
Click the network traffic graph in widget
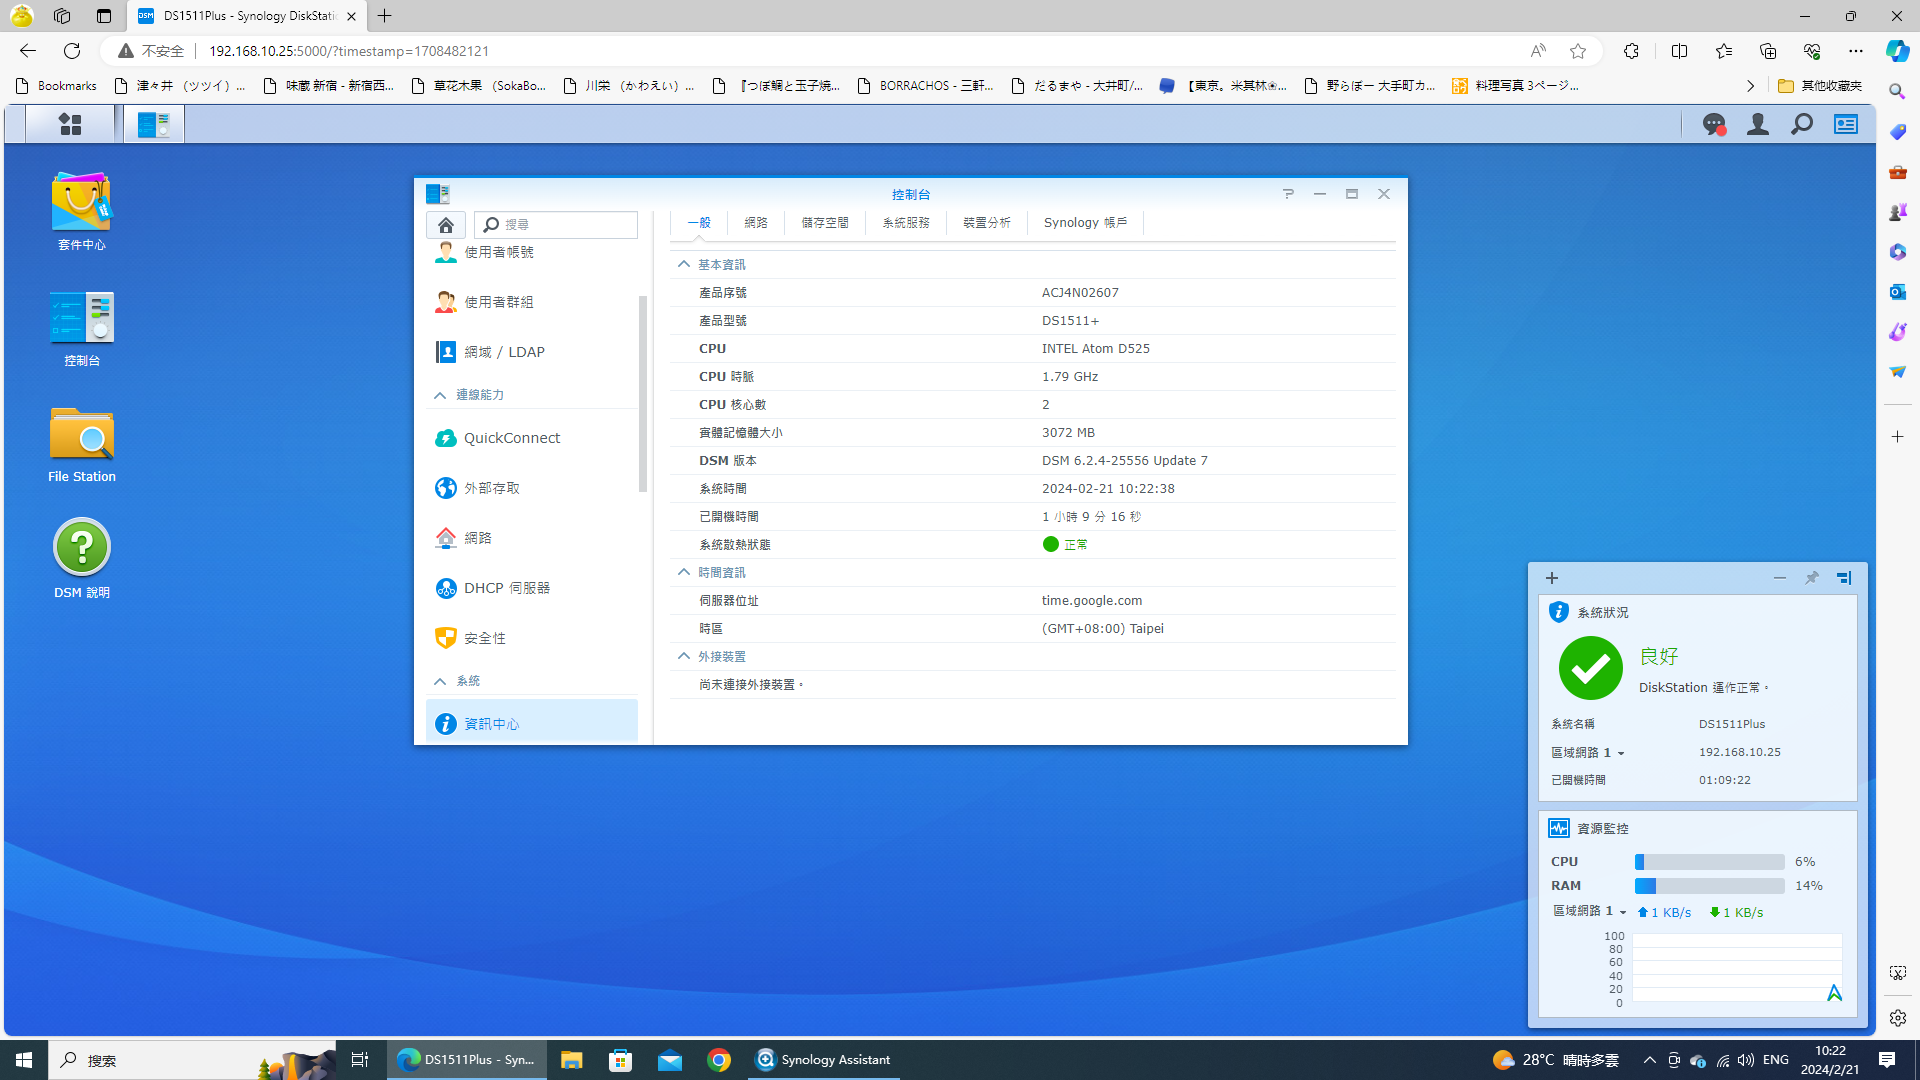point(1737,968)
